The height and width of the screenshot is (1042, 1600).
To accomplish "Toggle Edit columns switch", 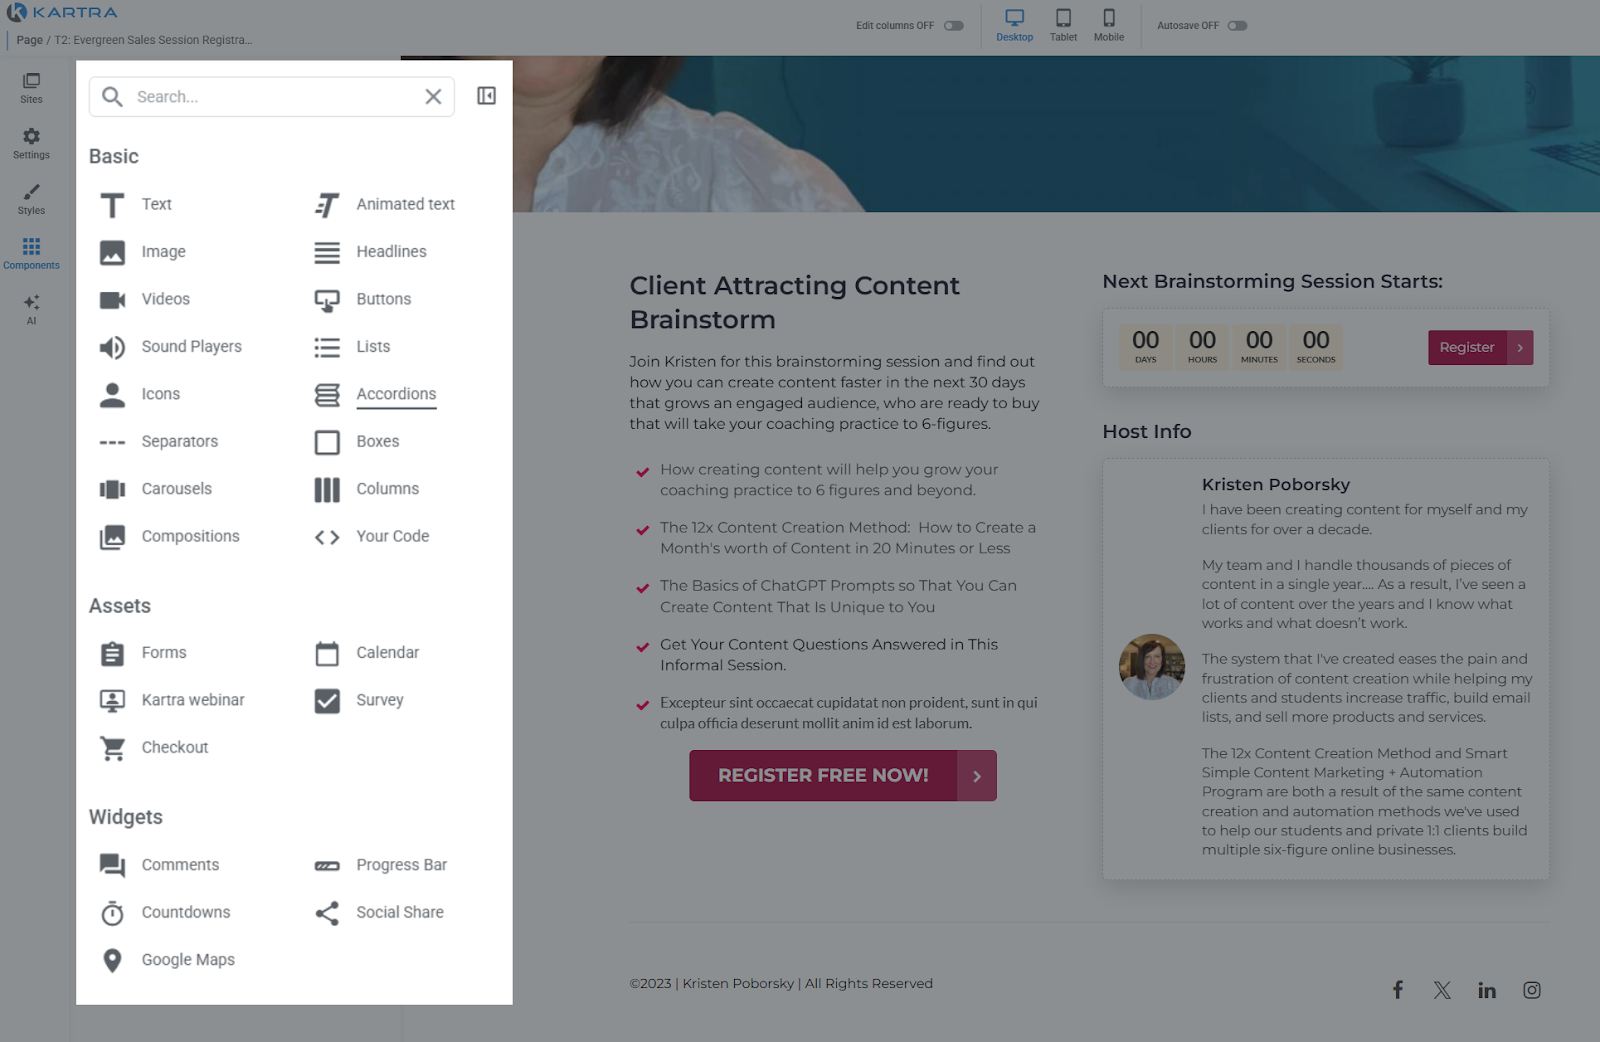I will coord(954,26).
